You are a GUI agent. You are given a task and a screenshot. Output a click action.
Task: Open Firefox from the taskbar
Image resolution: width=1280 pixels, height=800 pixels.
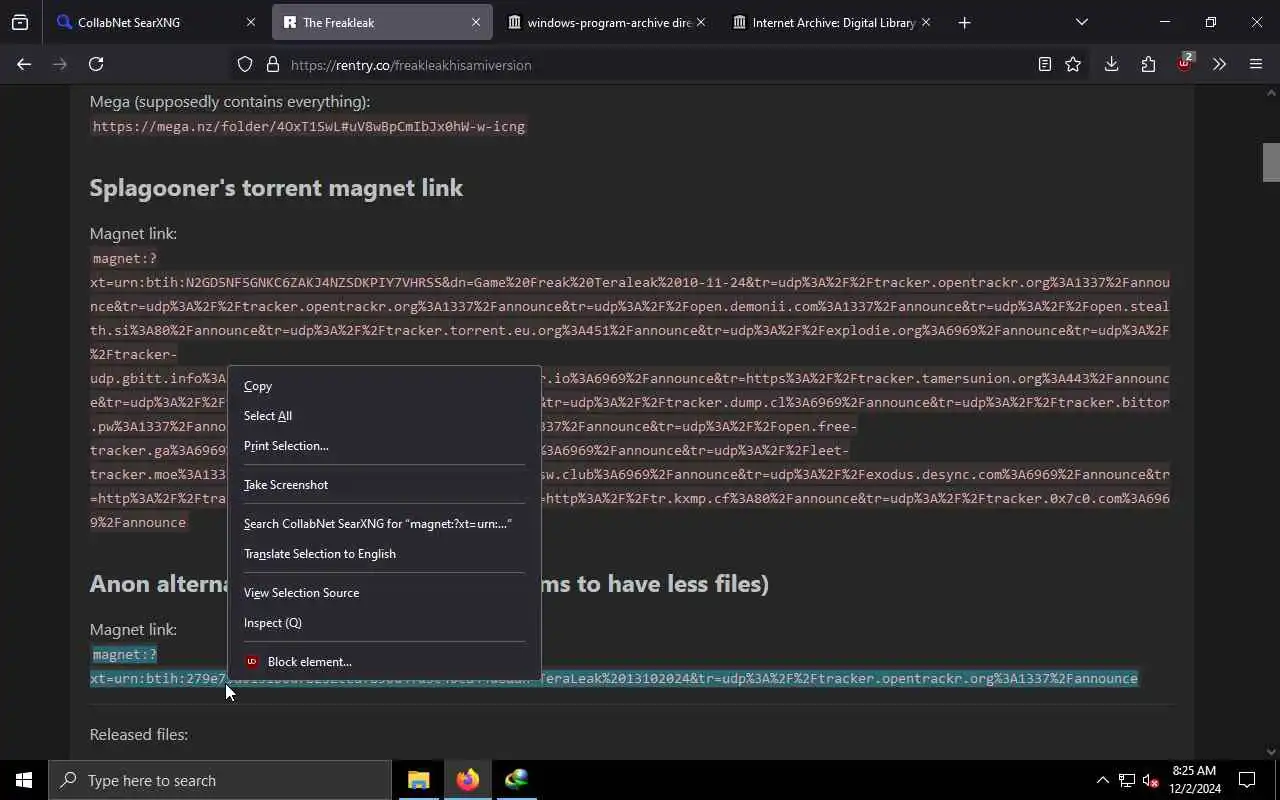(x=467, y=780)
